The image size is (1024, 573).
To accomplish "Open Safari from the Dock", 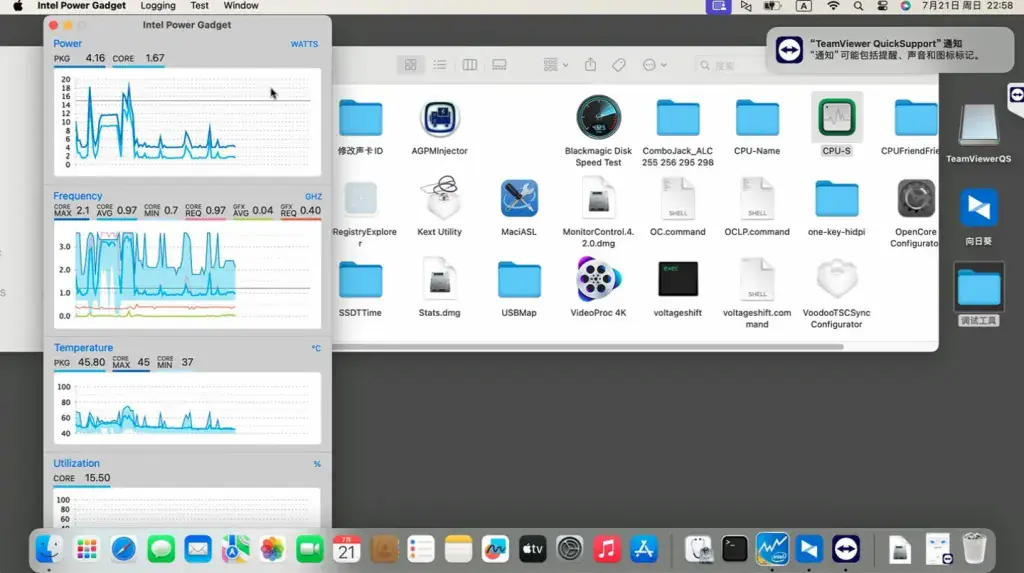I will click(x=123, y=549).
